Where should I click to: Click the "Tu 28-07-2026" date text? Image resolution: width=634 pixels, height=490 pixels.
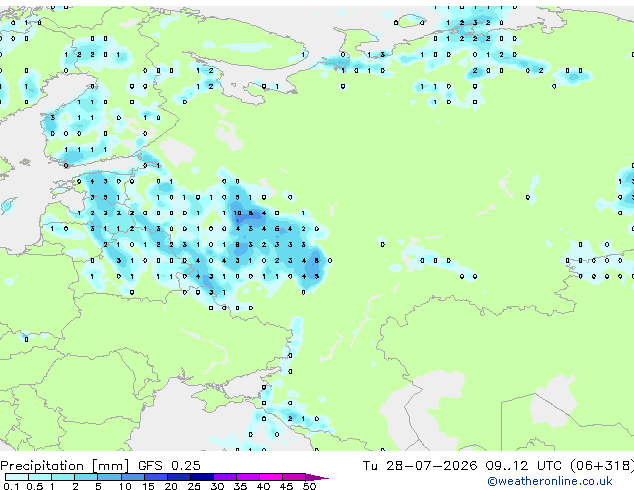pos(420,465)
